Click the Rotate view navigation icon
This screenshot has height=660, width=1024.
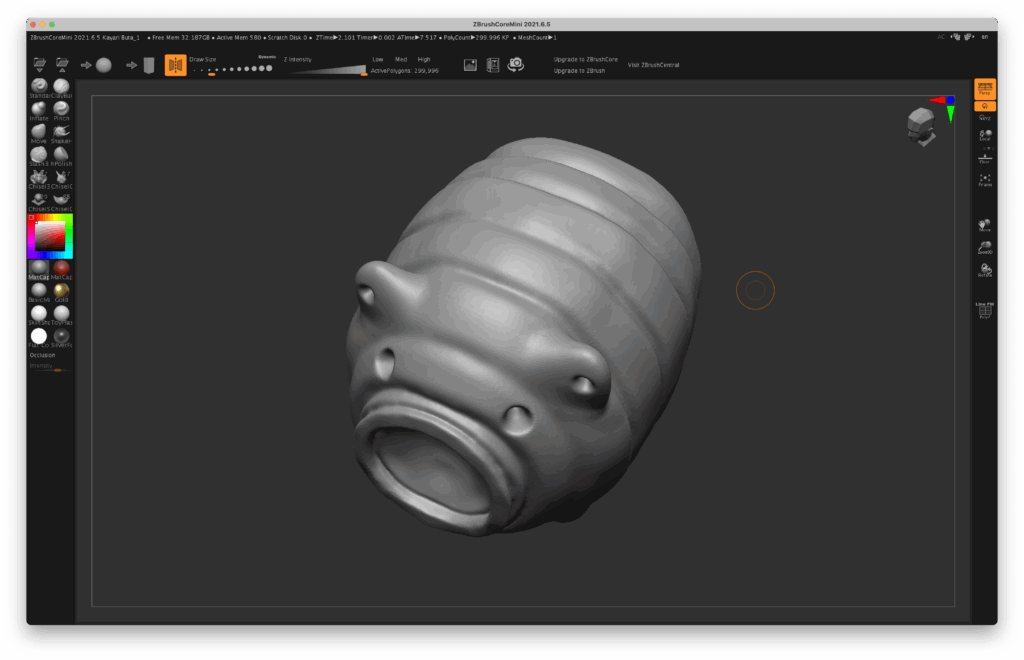[x=985, y=270]
